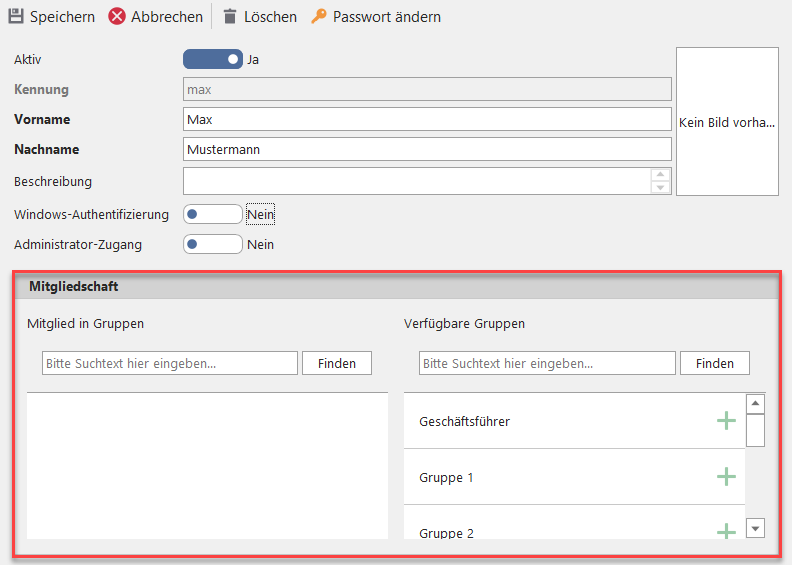Viewport: 792px width, 565px height.
Task: Click the Löschen trash can icon
Action: coord(230,17)
